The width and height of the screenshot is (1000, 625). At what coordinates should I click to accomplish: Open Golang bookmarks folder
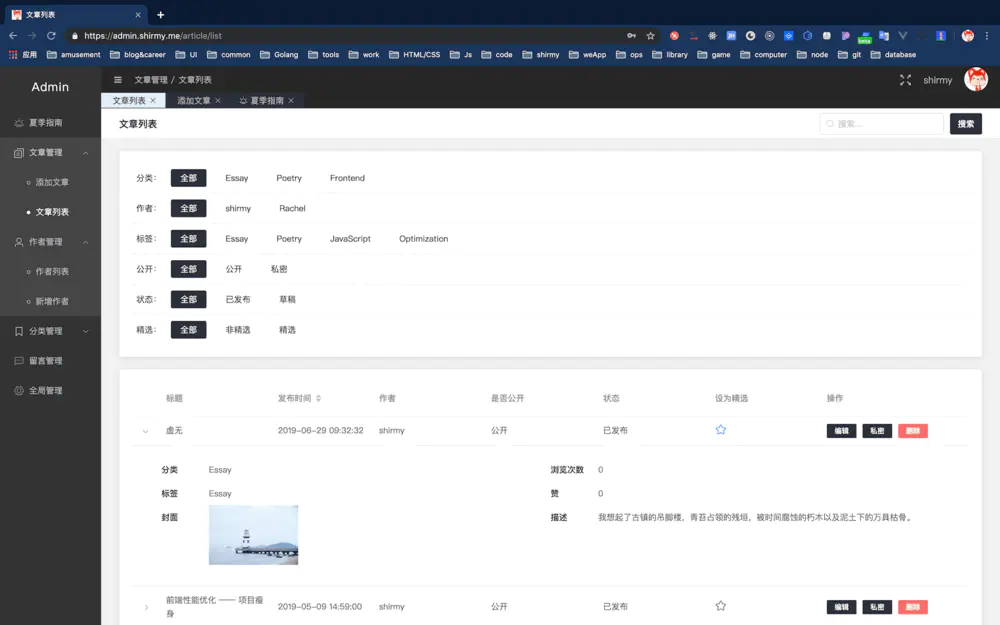click(279, 55)
